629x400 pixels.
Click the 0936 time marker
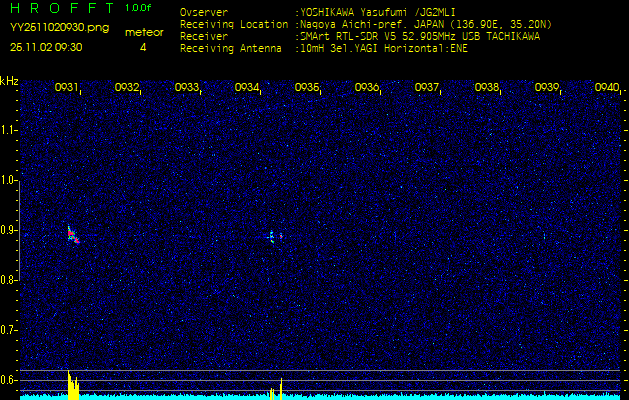point(367,88)
